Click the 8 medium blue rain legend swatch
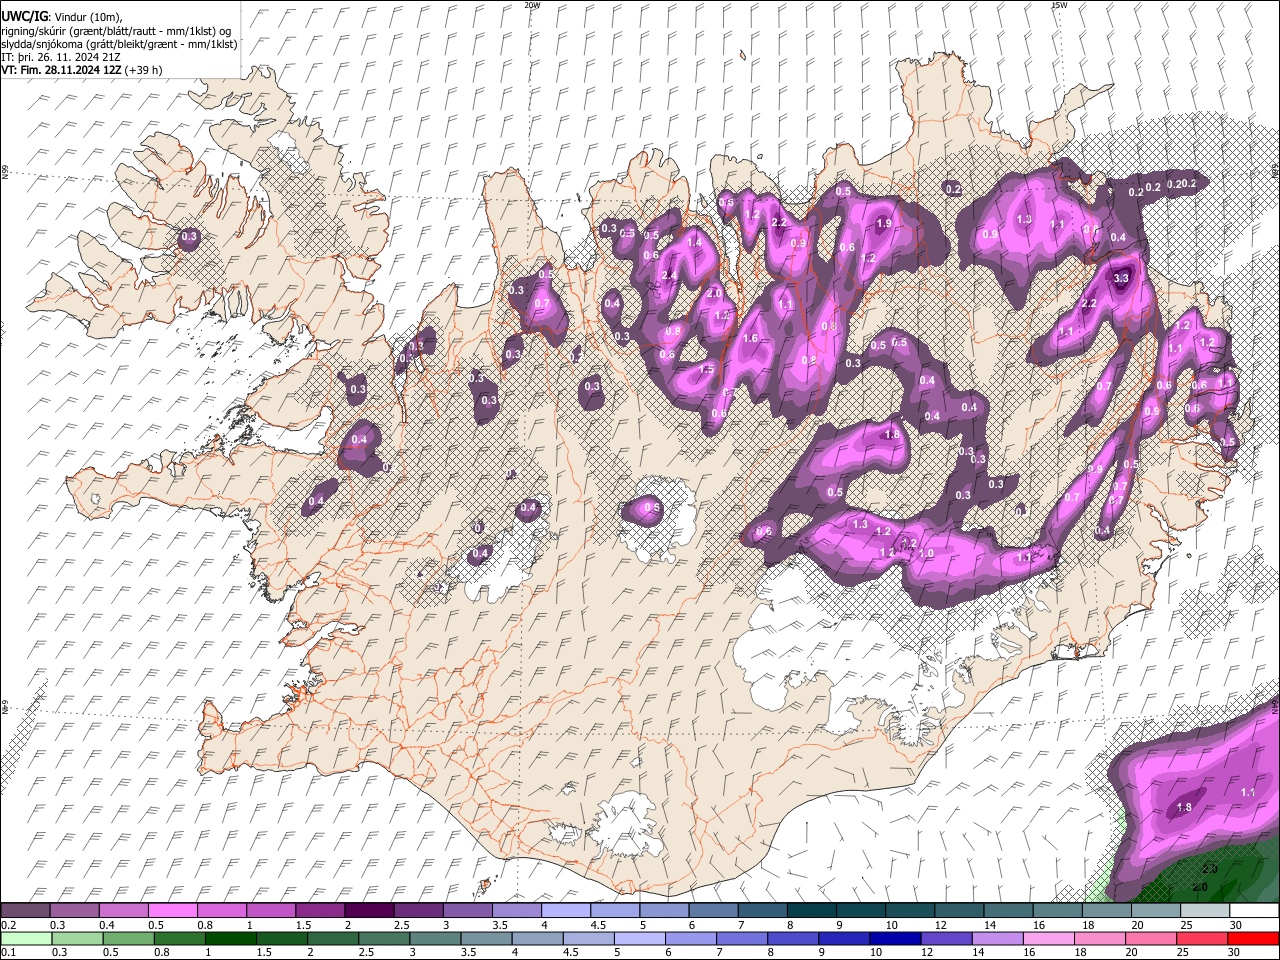 coord(794,938)
